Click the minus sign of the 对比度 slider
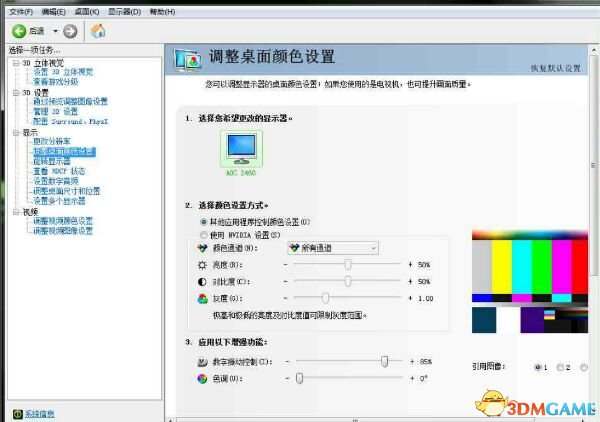 (285, 281)
